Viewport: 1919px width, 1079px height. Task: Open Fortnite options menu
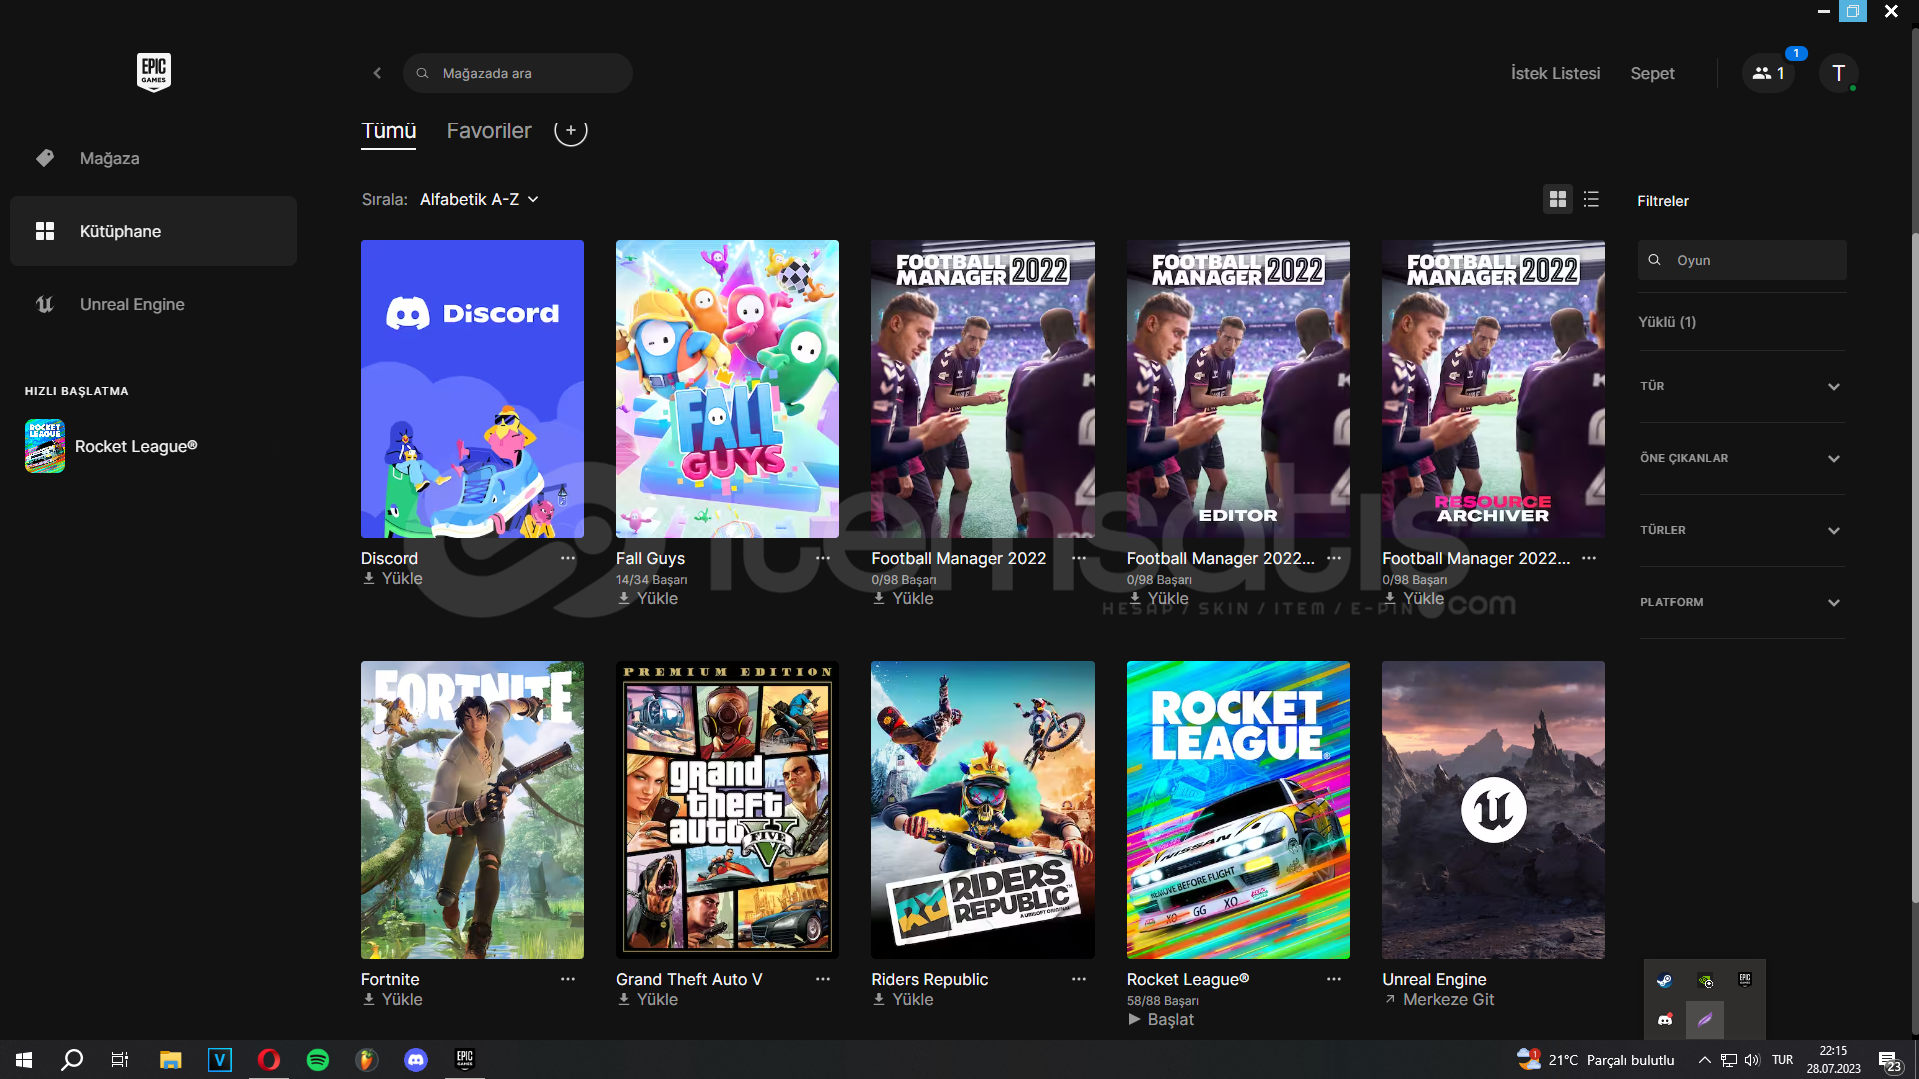point(568,979)
